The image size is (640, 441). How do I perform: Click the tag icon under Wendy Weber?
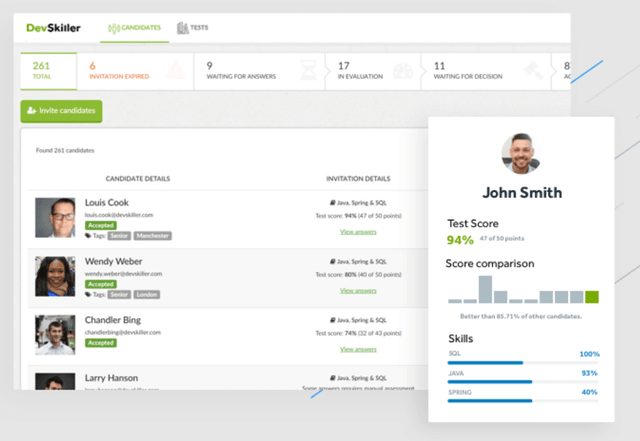click(x=88, y=295)
